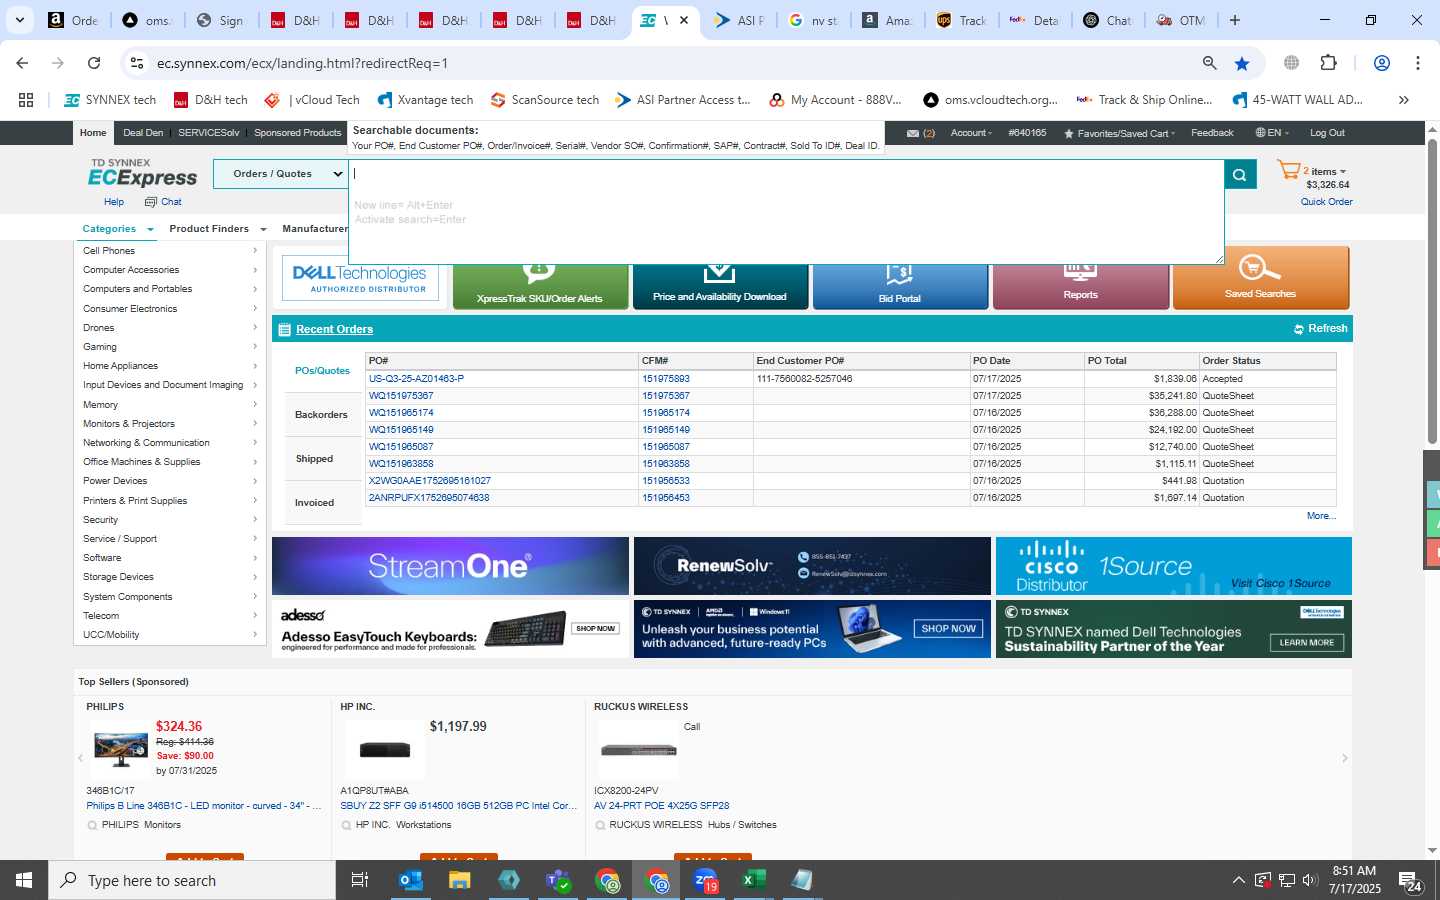1440x900 pixels.
Task: Open Sponsored Products menu item
Action: pyautogui.click(x=298, y=133)
